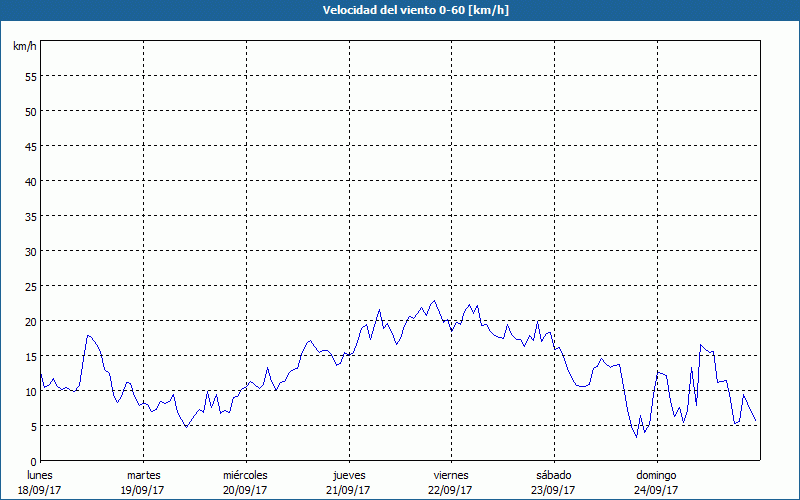The image size is (800, 500).
Task: Click the 'lunes' day label
Action: coord(40,475)
